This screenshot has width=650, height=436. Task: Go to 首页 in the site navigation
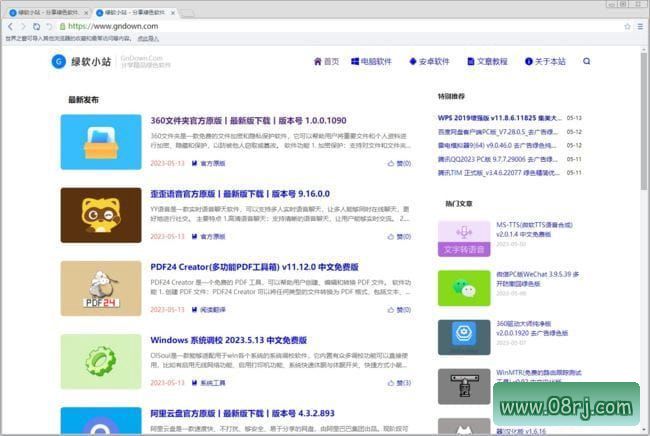coord(326,62)
